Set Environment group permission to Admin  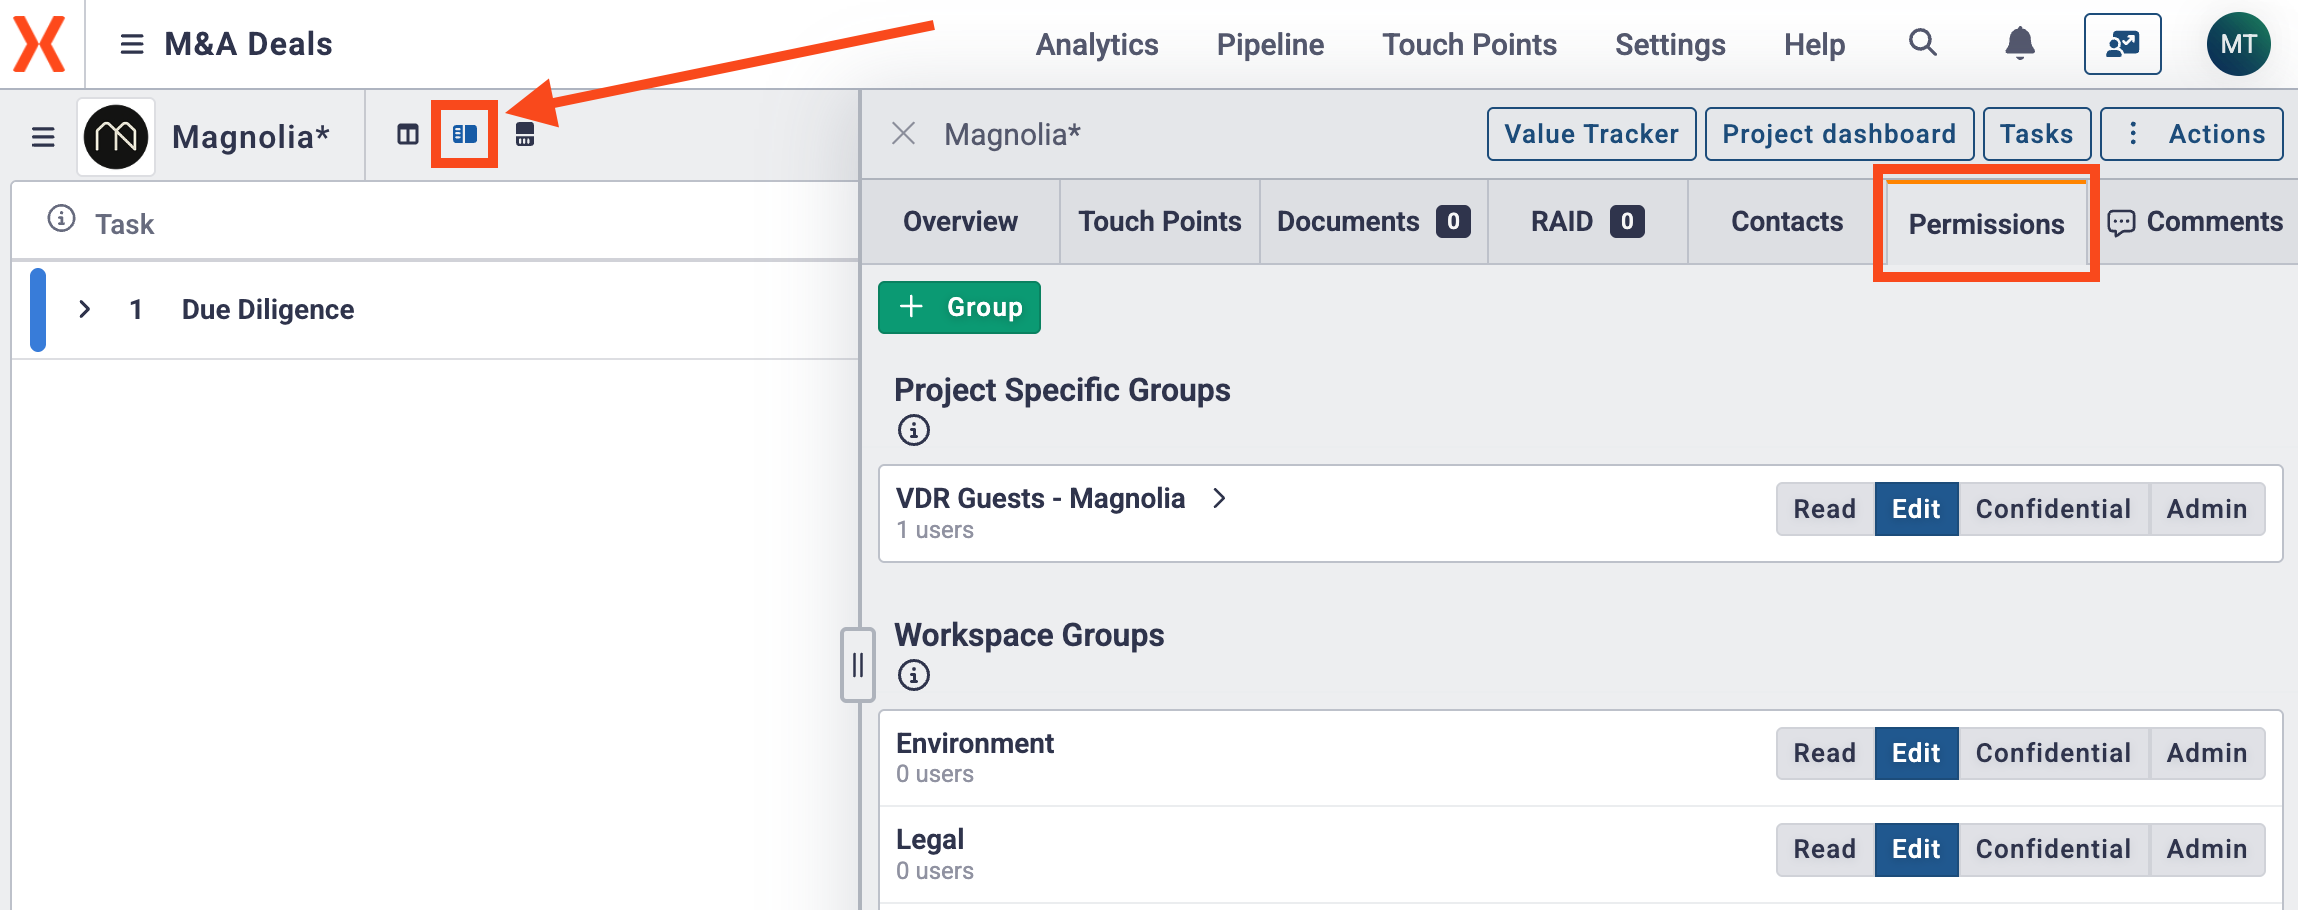pyautogui.click(x=2207, y=753)
